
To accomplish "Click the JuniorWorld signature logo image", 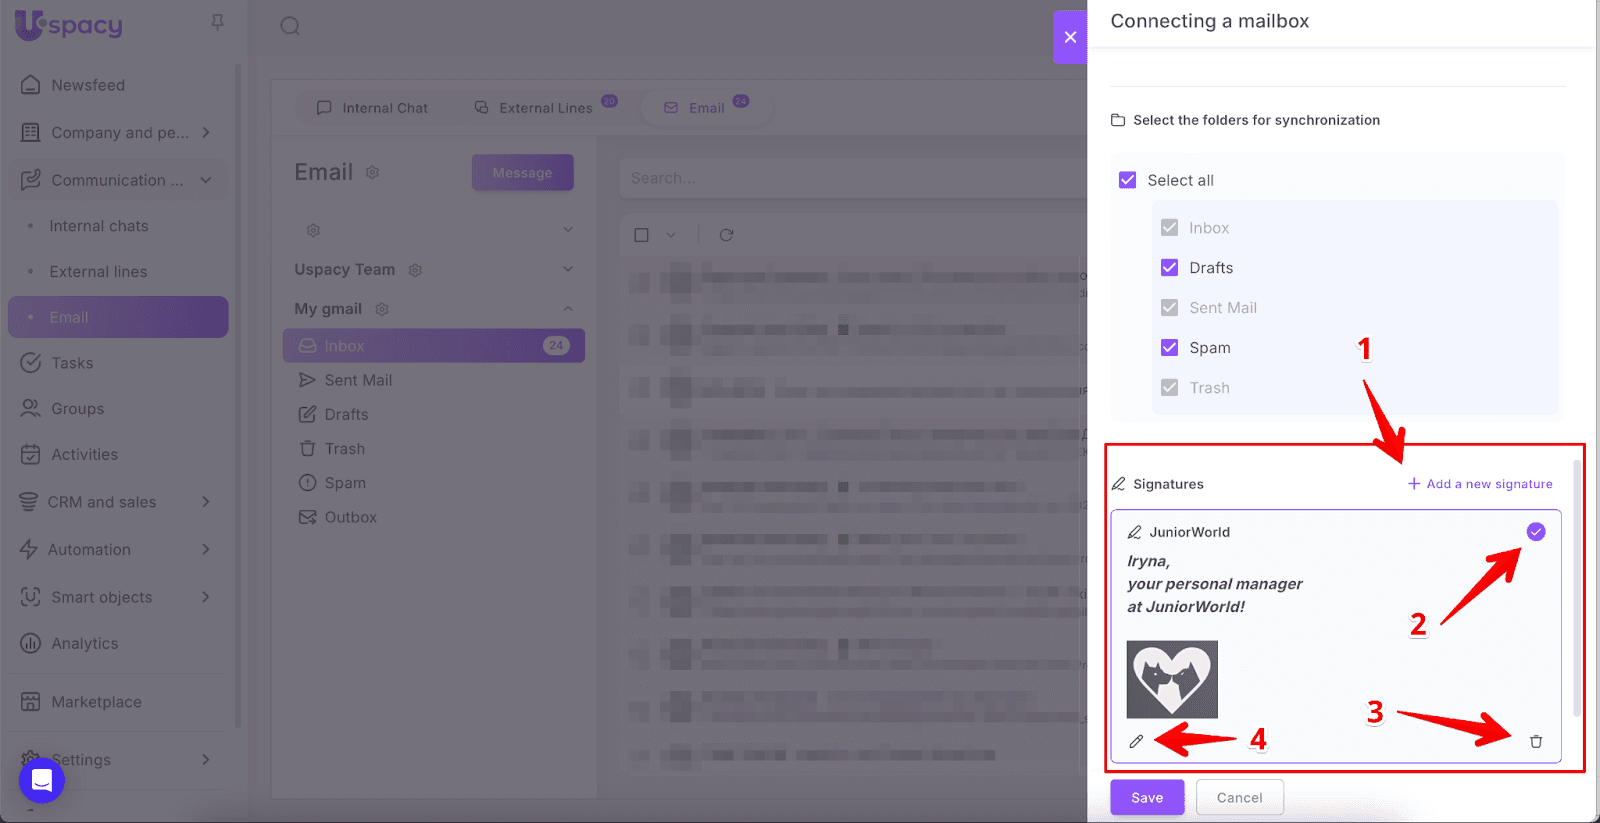I will [1172, 679].
